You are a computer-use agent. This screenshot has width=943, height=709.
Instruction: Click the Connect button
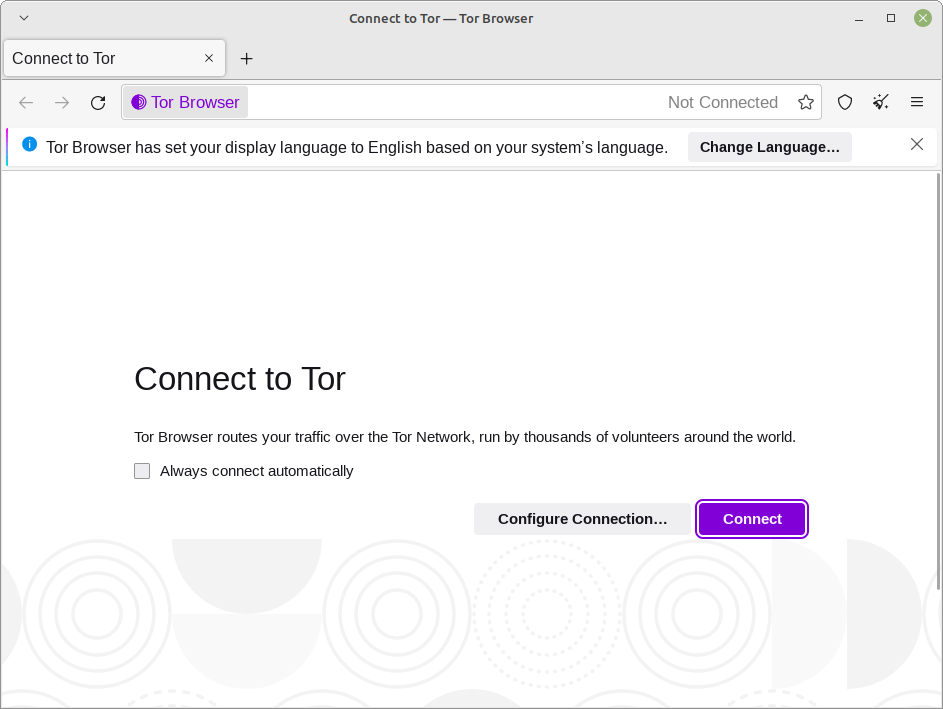coord(752,519)
